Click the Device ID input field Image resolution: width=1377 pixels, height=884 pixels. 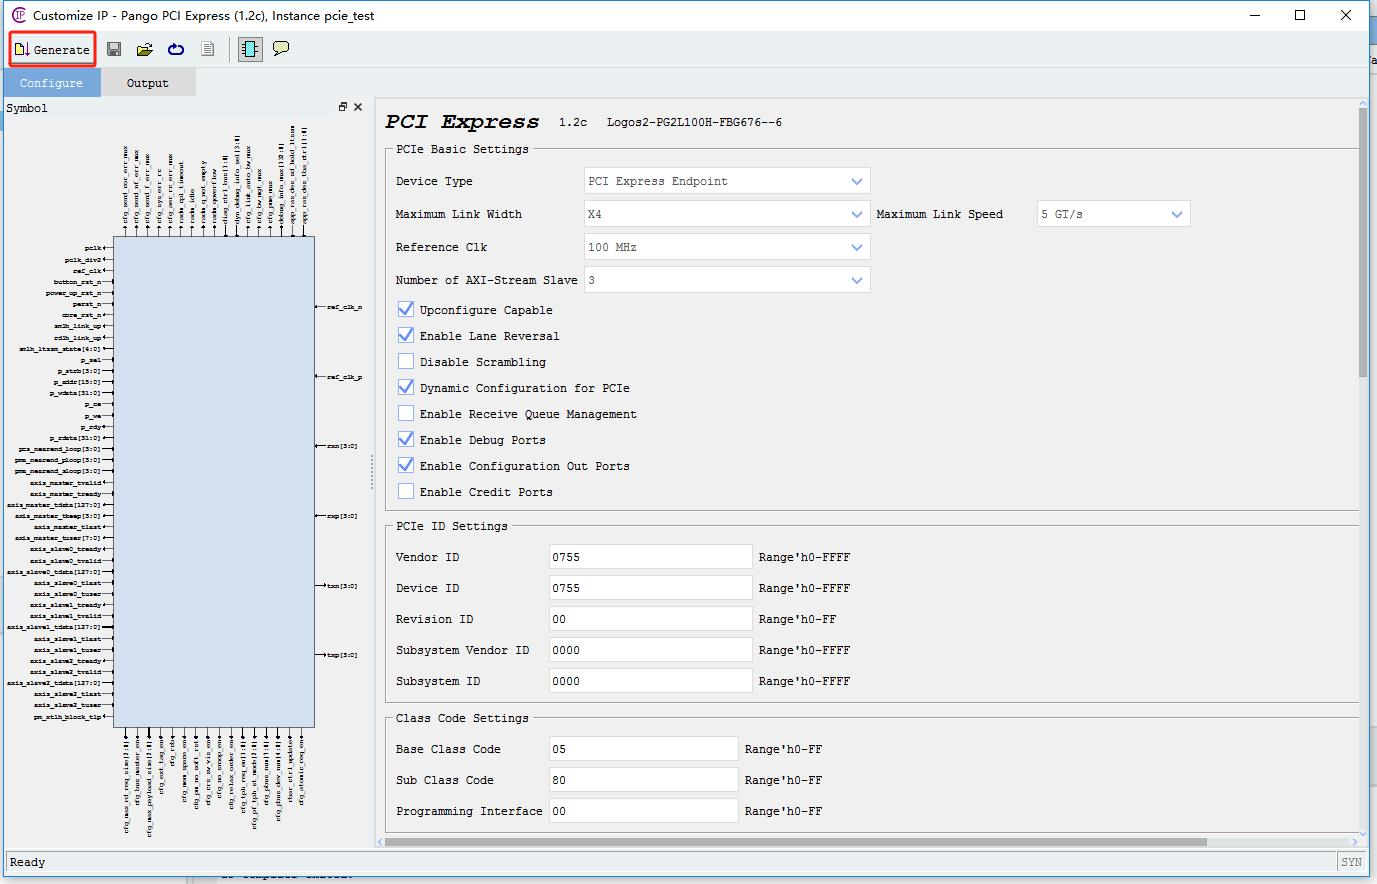650,588
